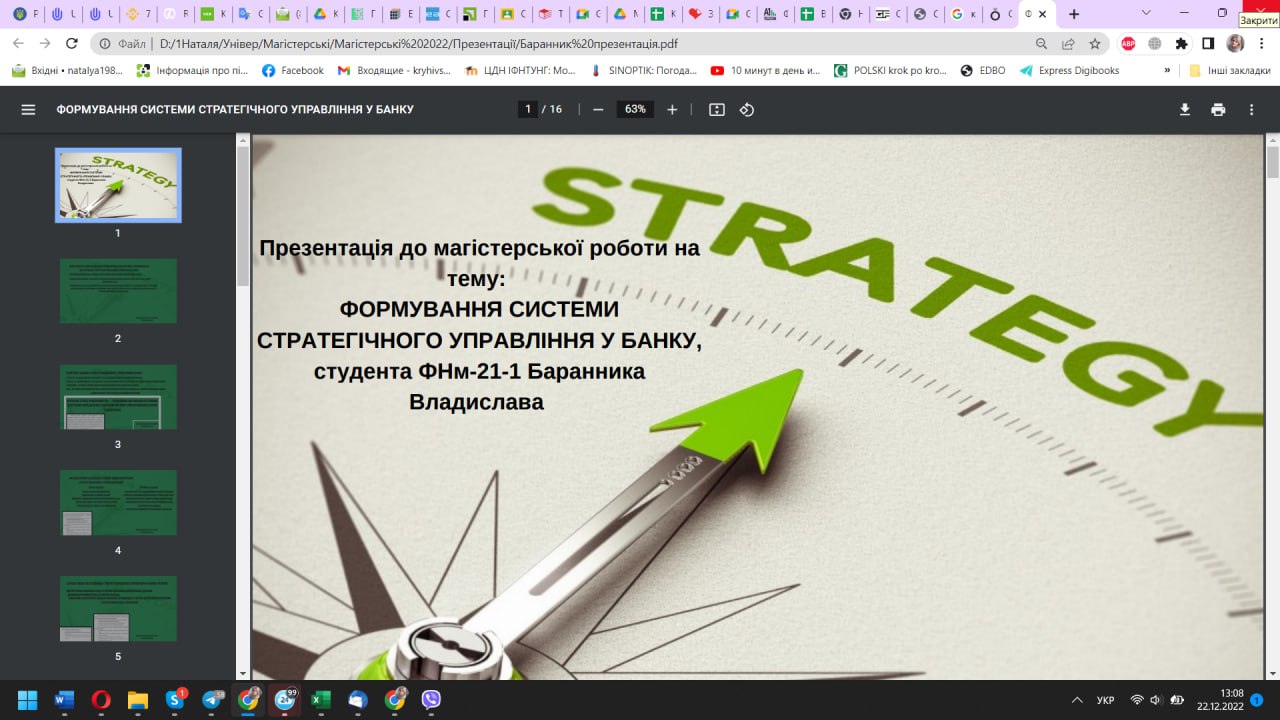Rotate the PDF counterclockwise
This screenshot has height=720, width=1280.
coord(746,109)
